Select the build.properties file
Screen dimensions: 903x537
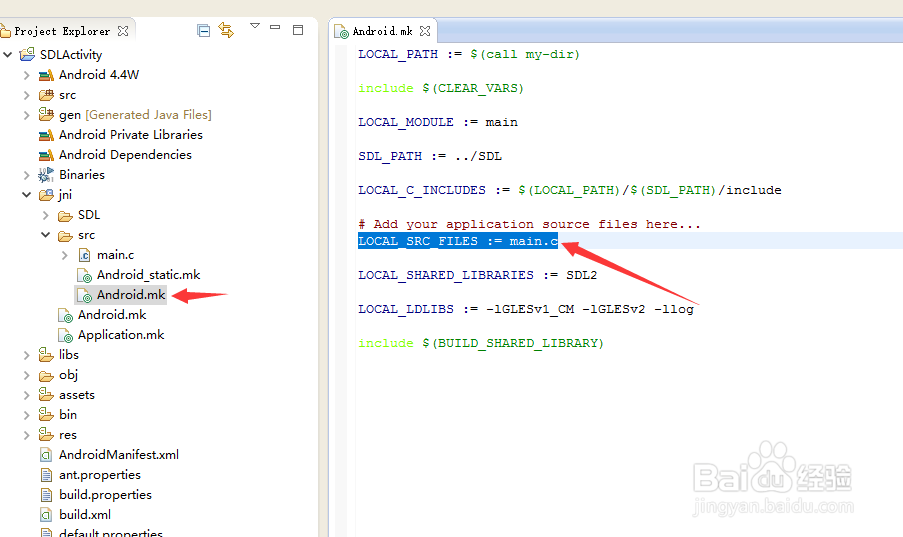105,495
